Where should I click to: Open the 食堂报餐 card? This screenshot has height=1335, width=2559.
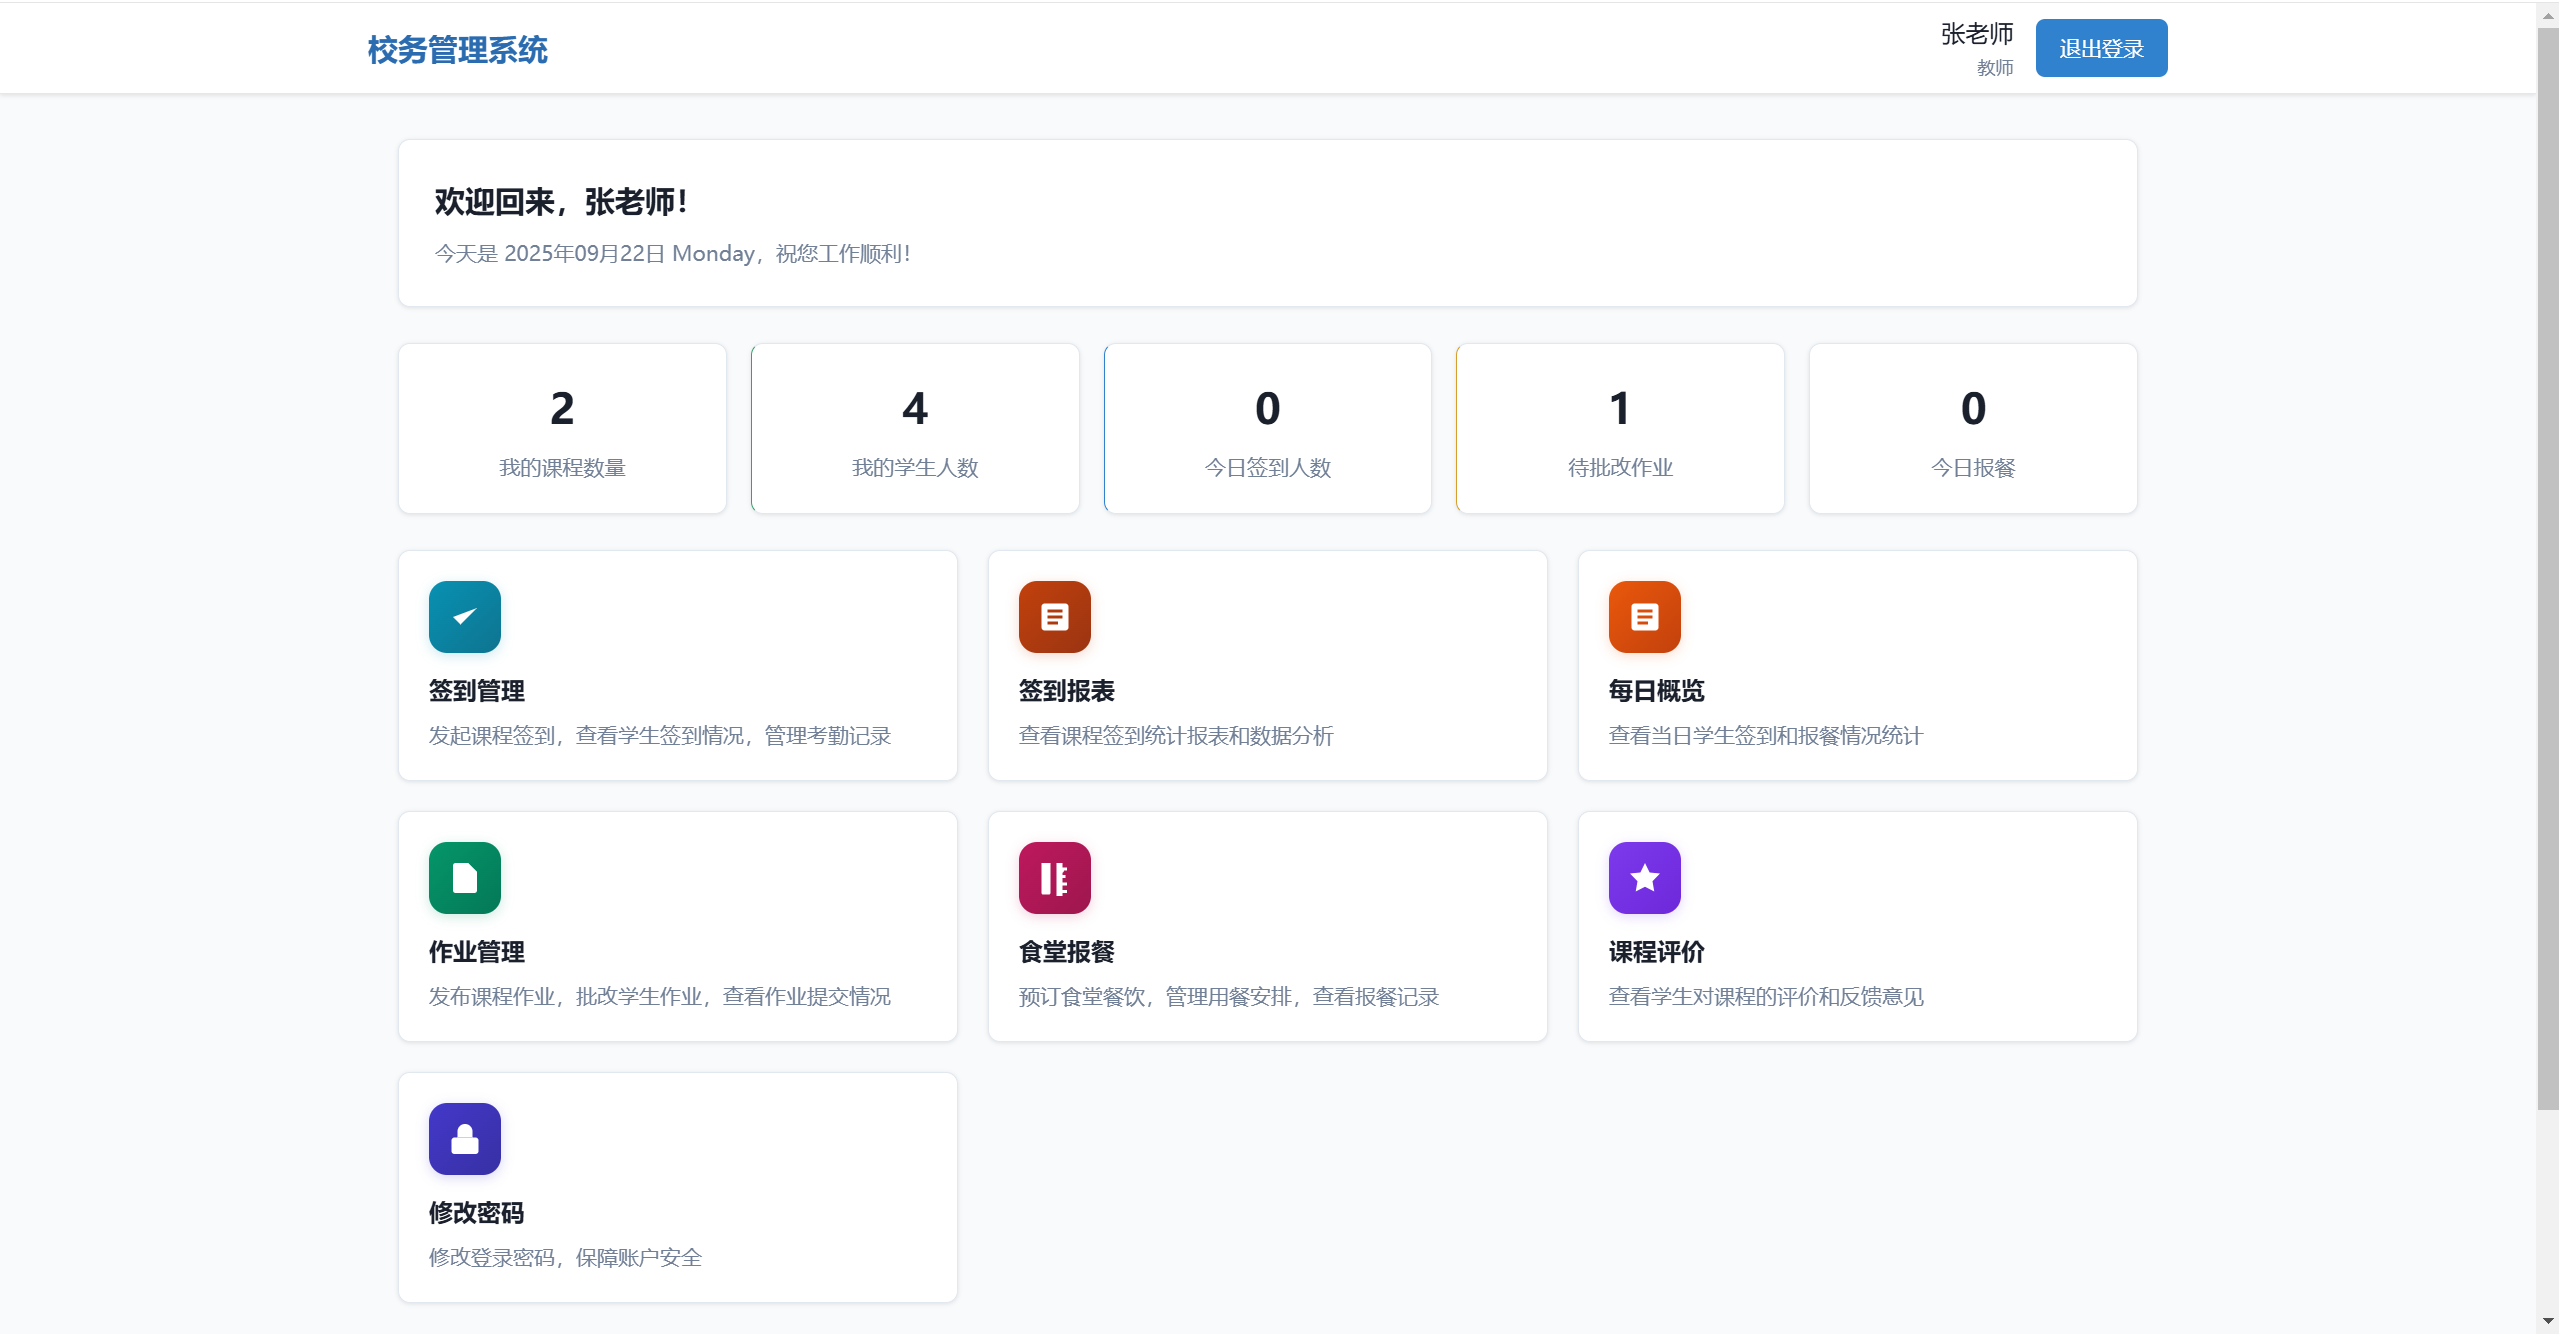1267,926
